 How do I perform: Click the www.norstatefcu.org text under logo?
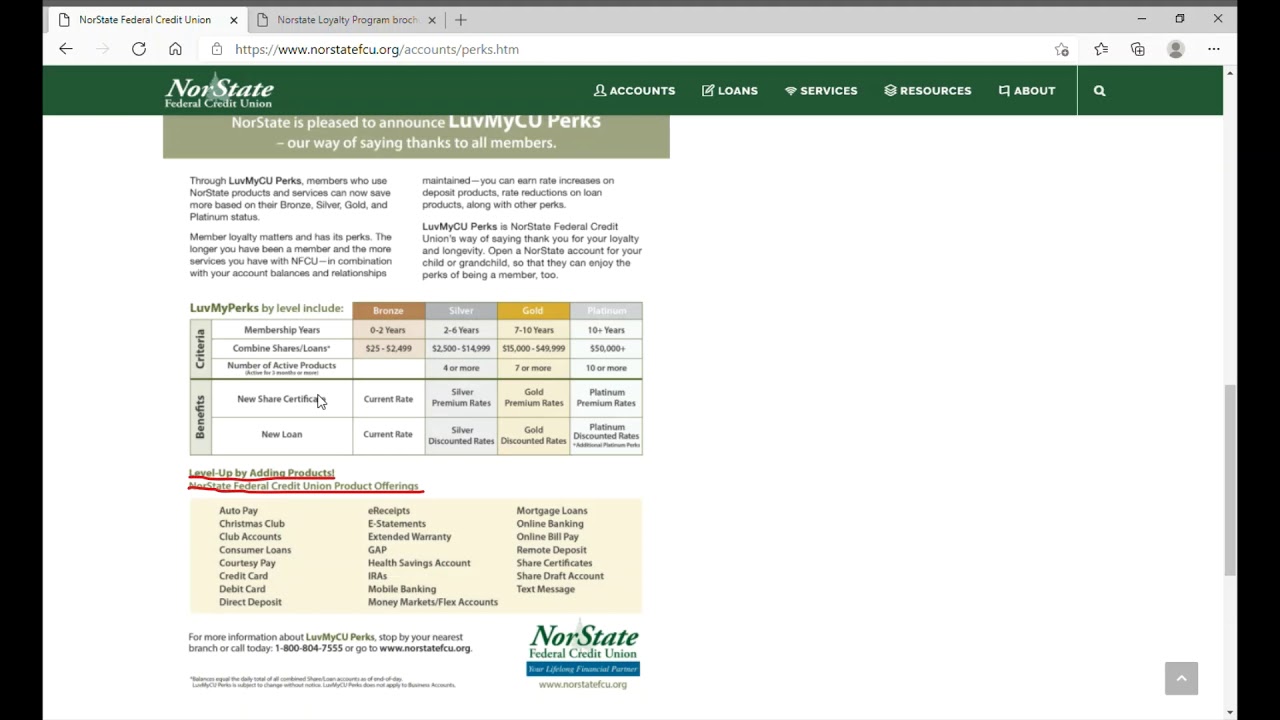coord(583,685)
